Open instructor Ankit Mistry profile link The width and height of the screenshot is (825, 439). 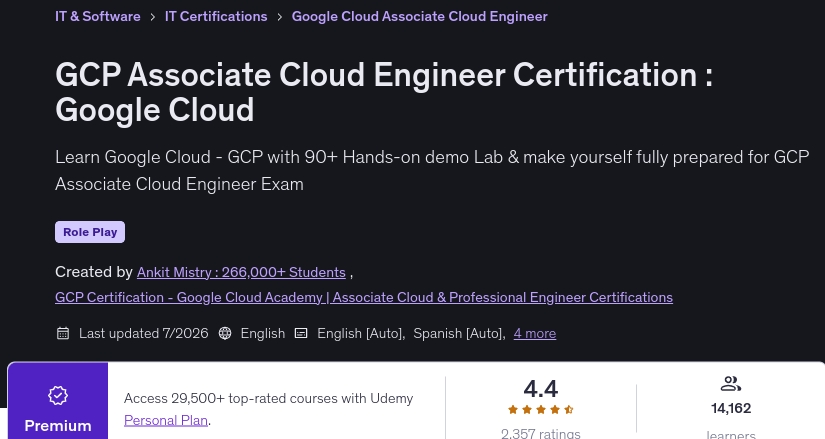241,272
